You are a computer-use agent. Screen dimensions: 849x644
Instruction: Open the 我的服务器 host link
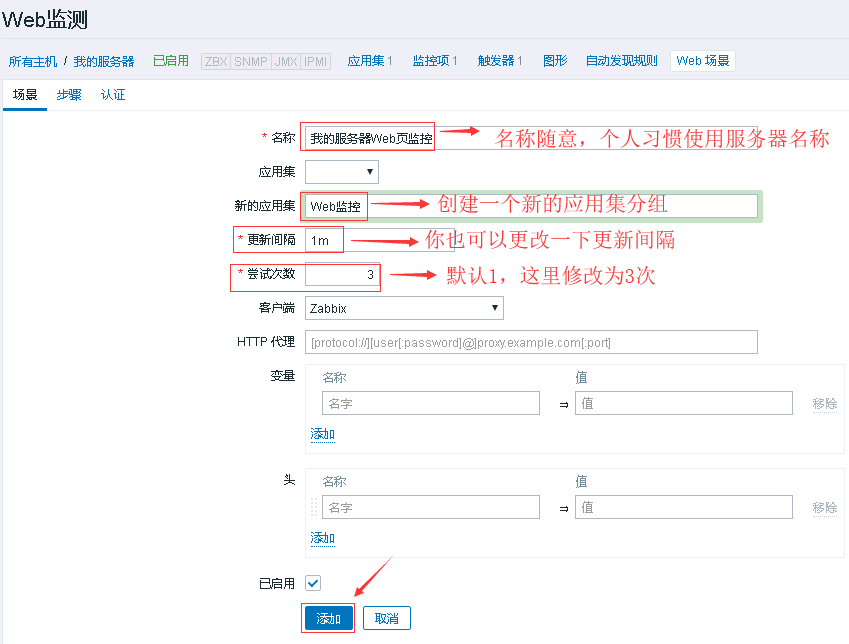point(103,61)
